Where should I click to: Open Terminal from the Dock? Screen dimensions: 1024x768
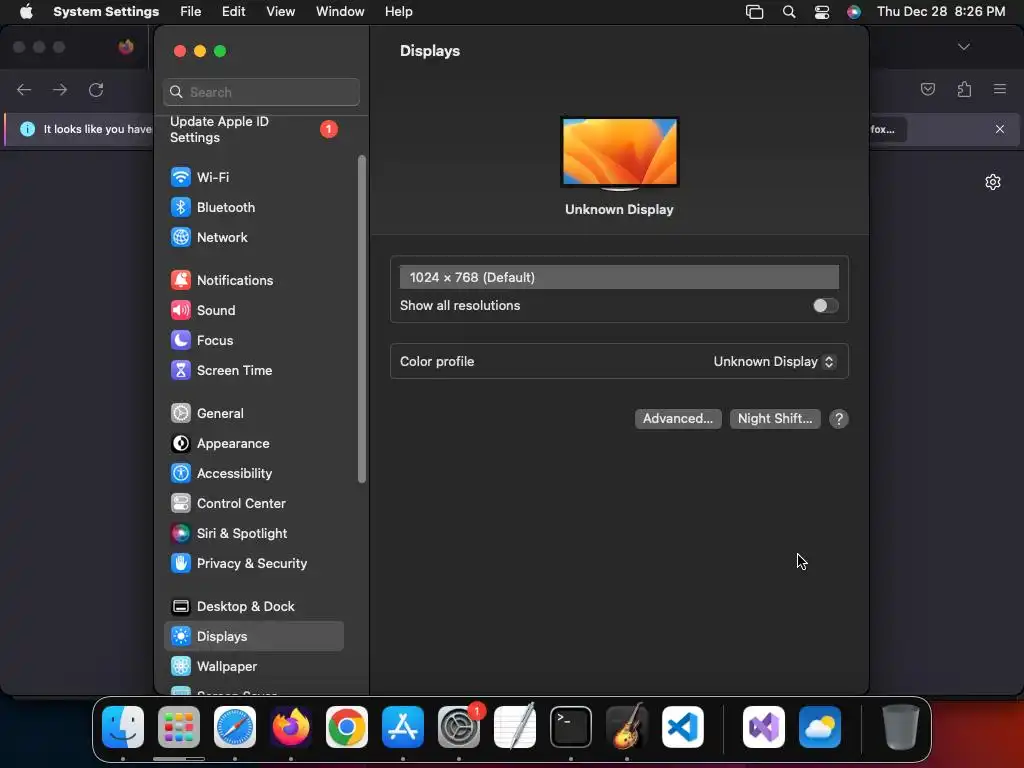571,727
